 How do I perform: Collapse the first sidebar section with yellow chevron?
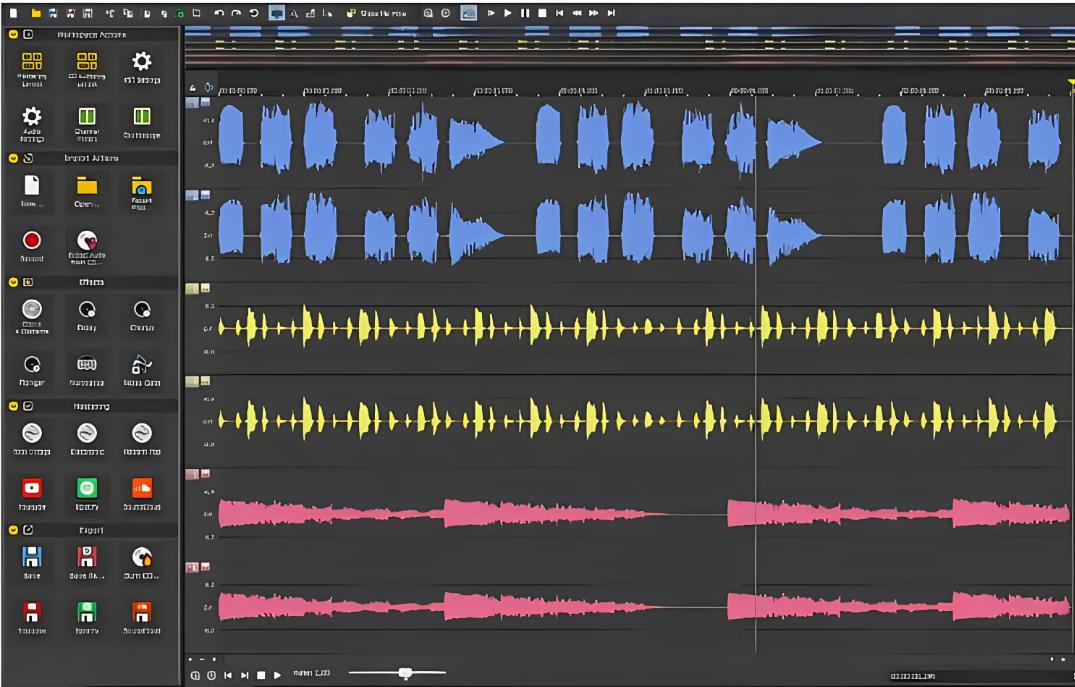click(x=13, y=34)
